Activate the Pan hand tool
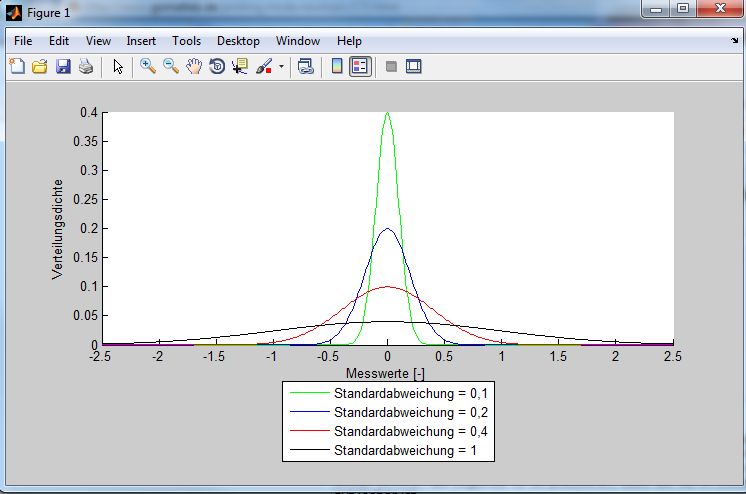 (x=194, y=67)
